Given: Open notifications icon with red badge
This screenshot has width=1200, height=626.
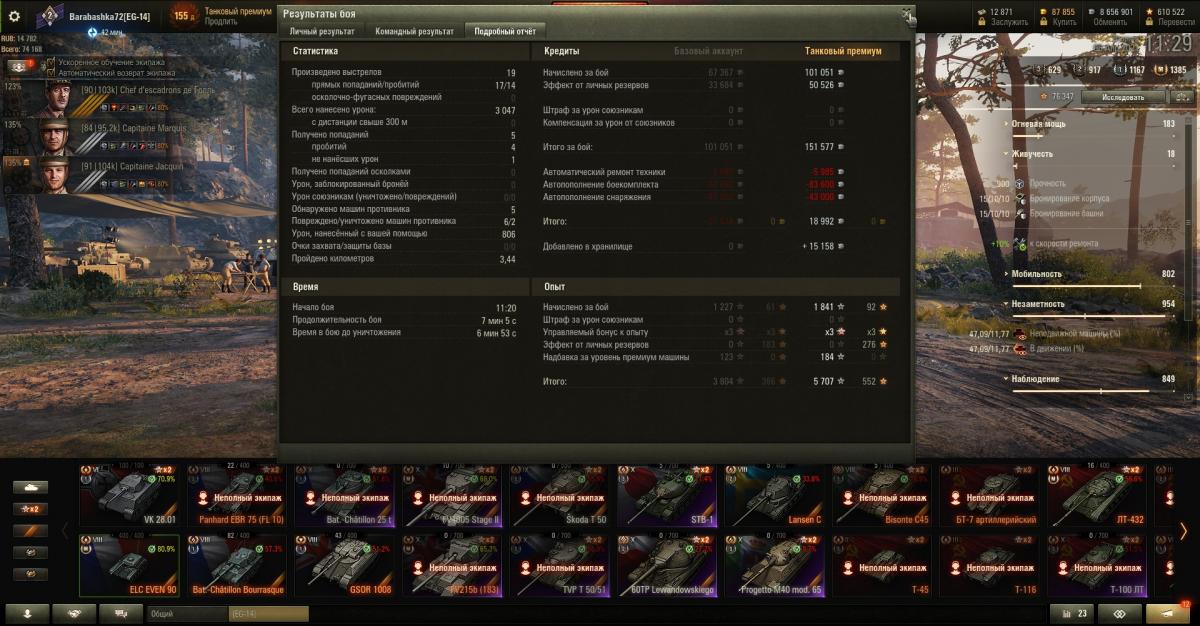Looking at the screenshot, I should (x=1166, y=614).
